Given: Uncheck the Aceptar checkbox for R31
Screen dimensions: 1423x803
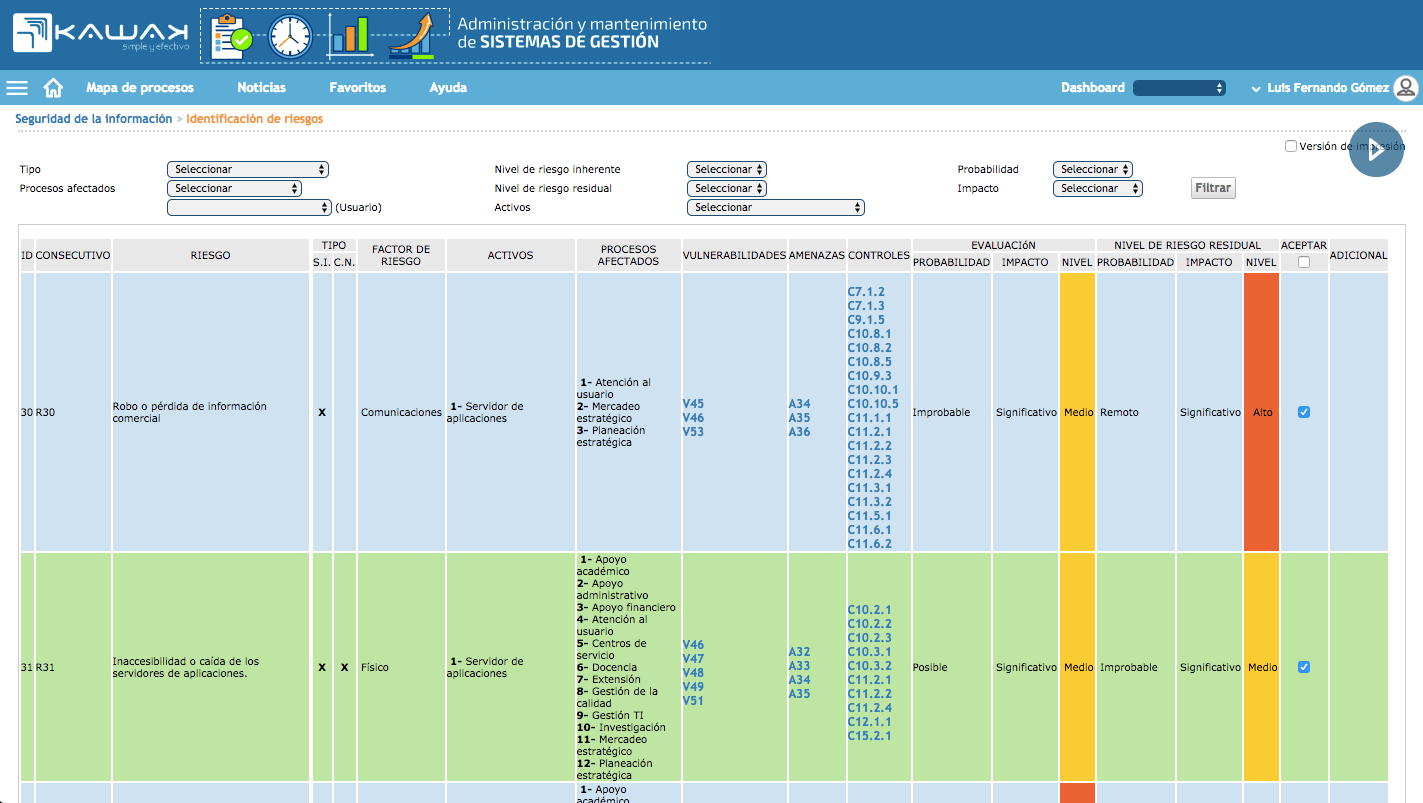Looking at the screenshot, I should [x=1304, y=667].
